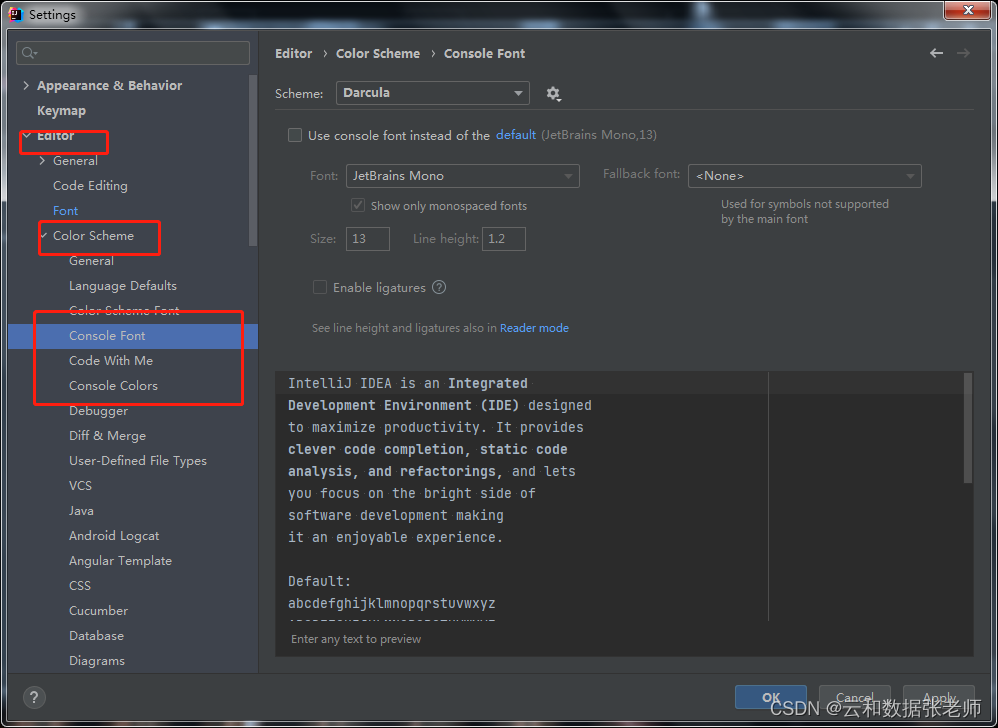Select Console Colors item

click(x=113, y=386)
